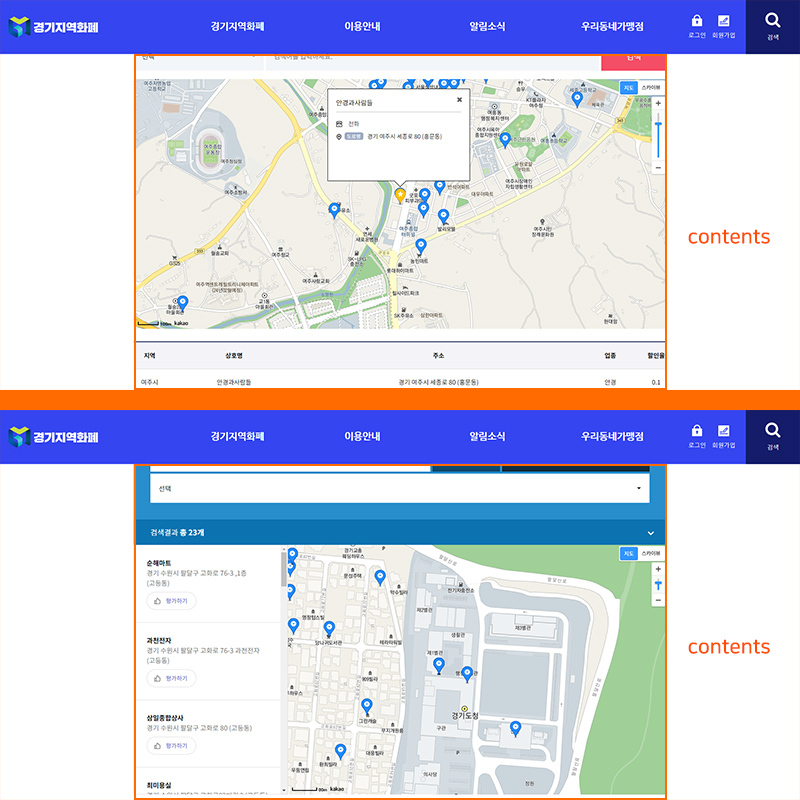Click the popup address 경기 여주시 세종로 80
Image resolution: width=800 pixels, height=800 pixels.
tap(405, 137)
